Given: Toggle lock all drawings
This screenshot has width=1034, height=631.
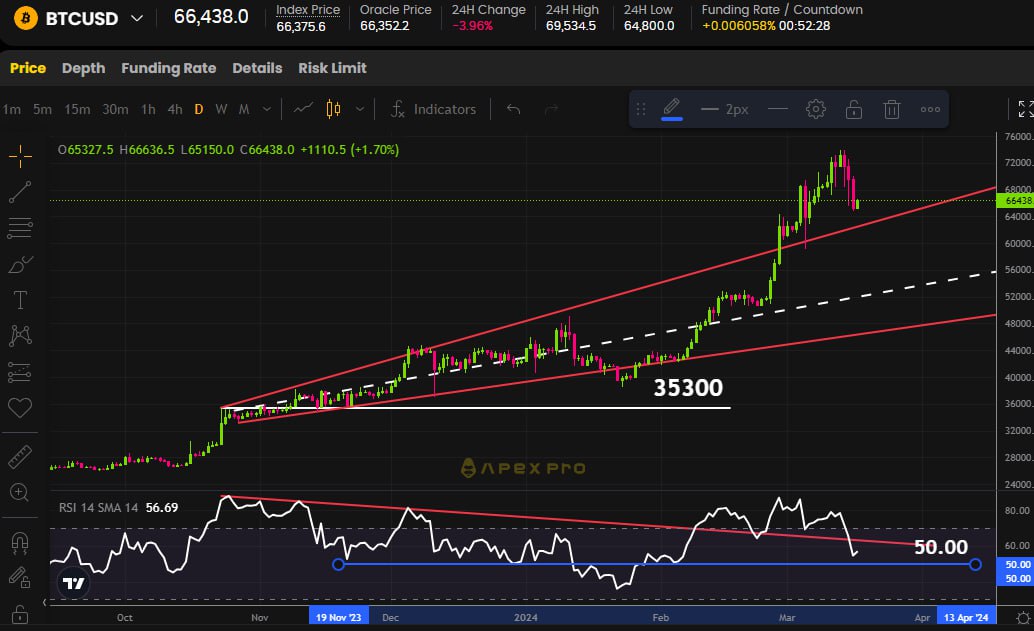Looking at the screenshot, I should click(x=20, y=614).
